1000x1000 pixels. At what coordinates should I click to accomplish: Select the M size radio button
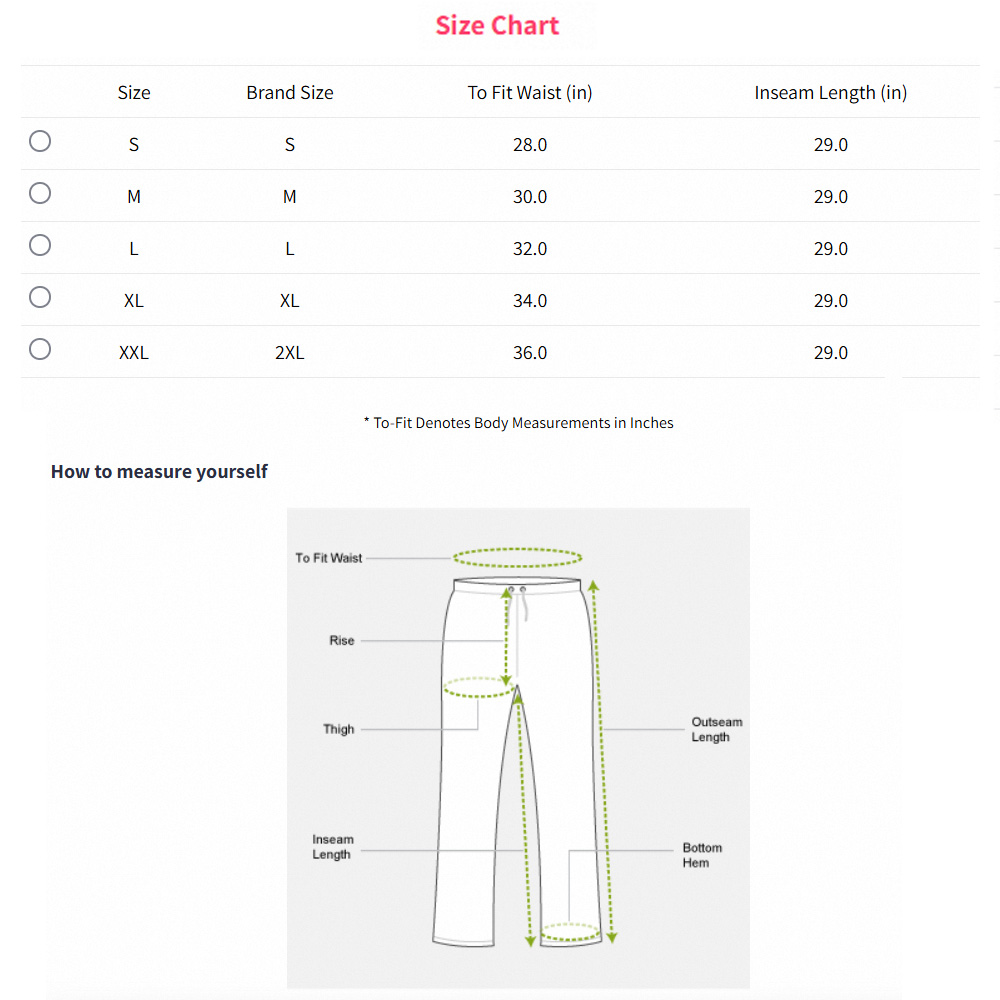40,193
